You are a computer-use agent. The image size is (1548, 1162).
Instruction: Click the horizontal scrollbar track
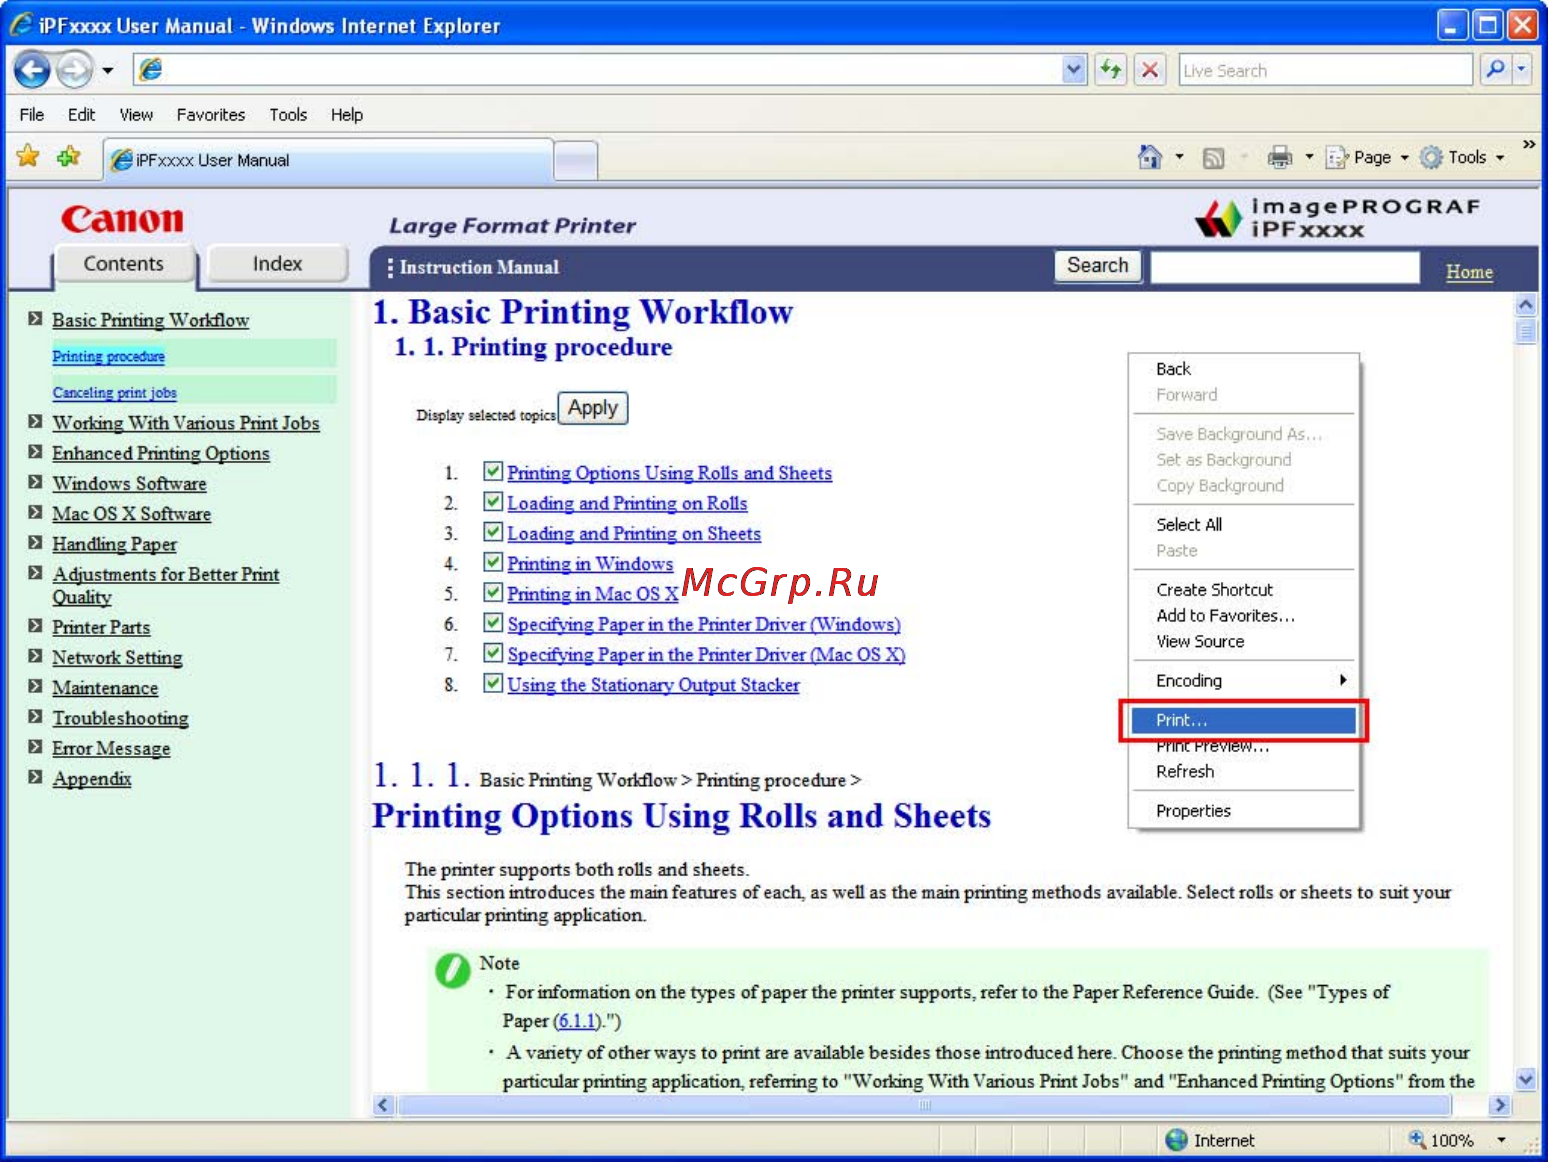[x=925, y=1105]
